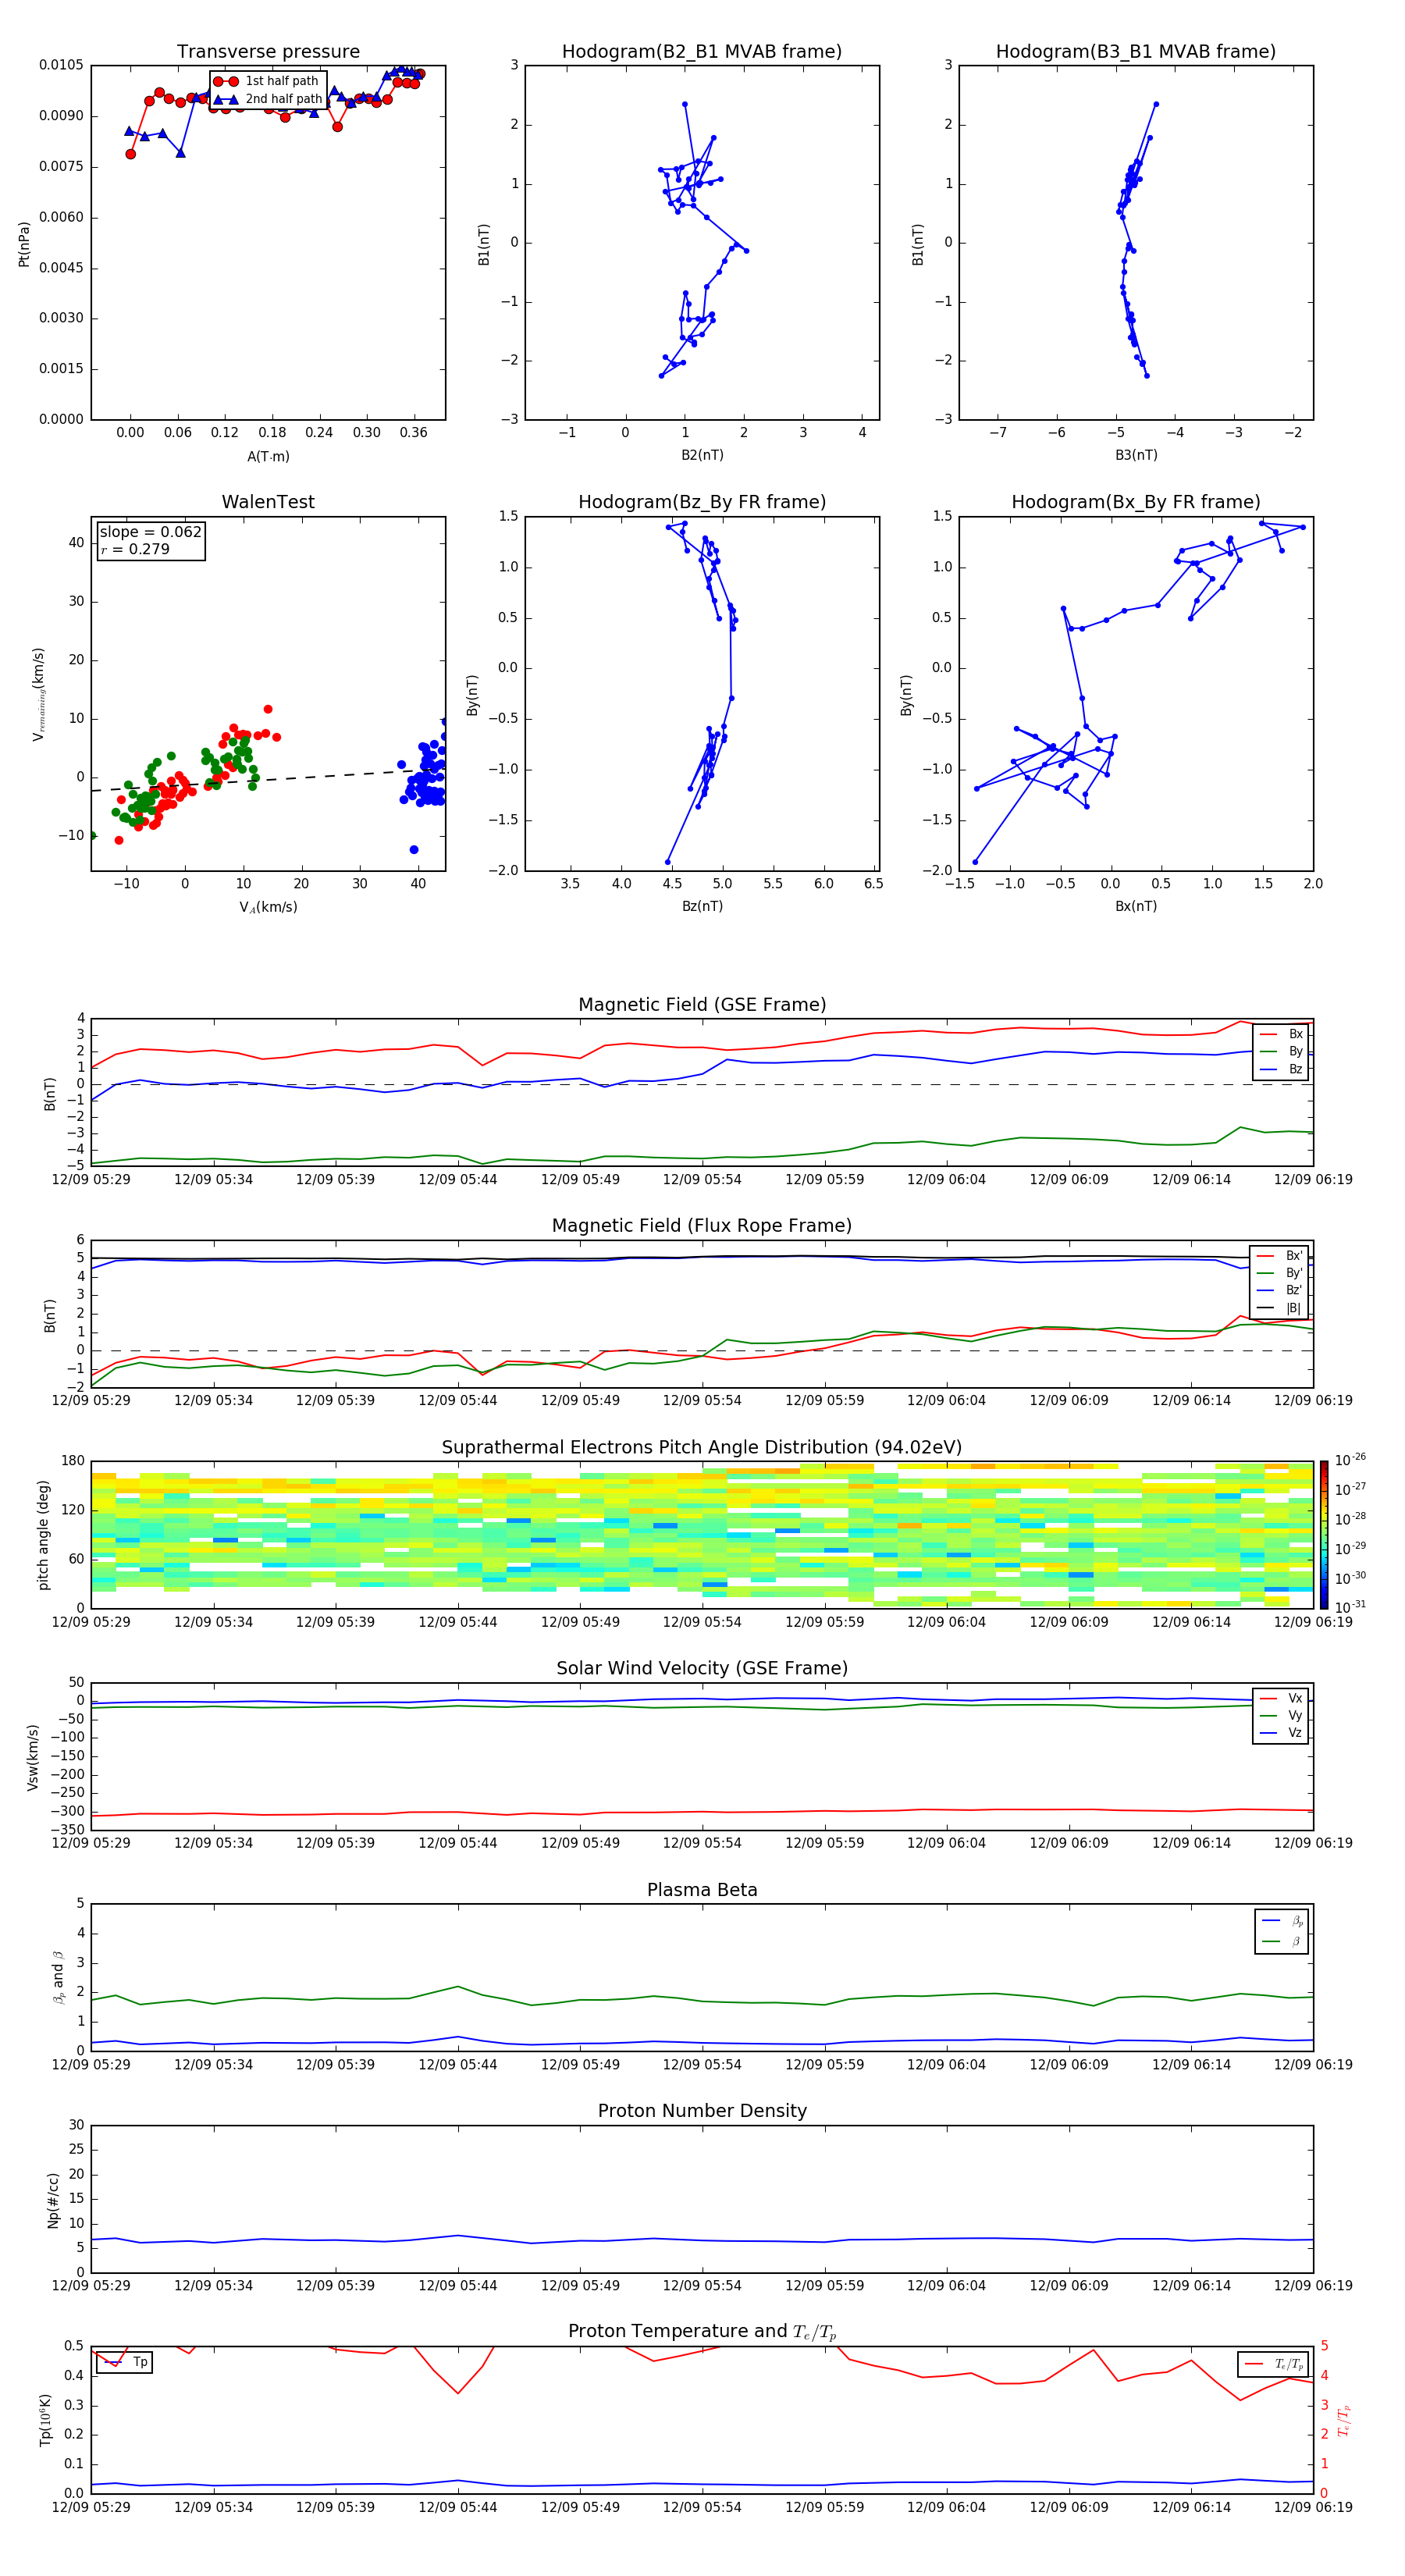Click the "B2(nT)" x-axis label
The image size is (1405, 2576).
(x=702, y=455)
